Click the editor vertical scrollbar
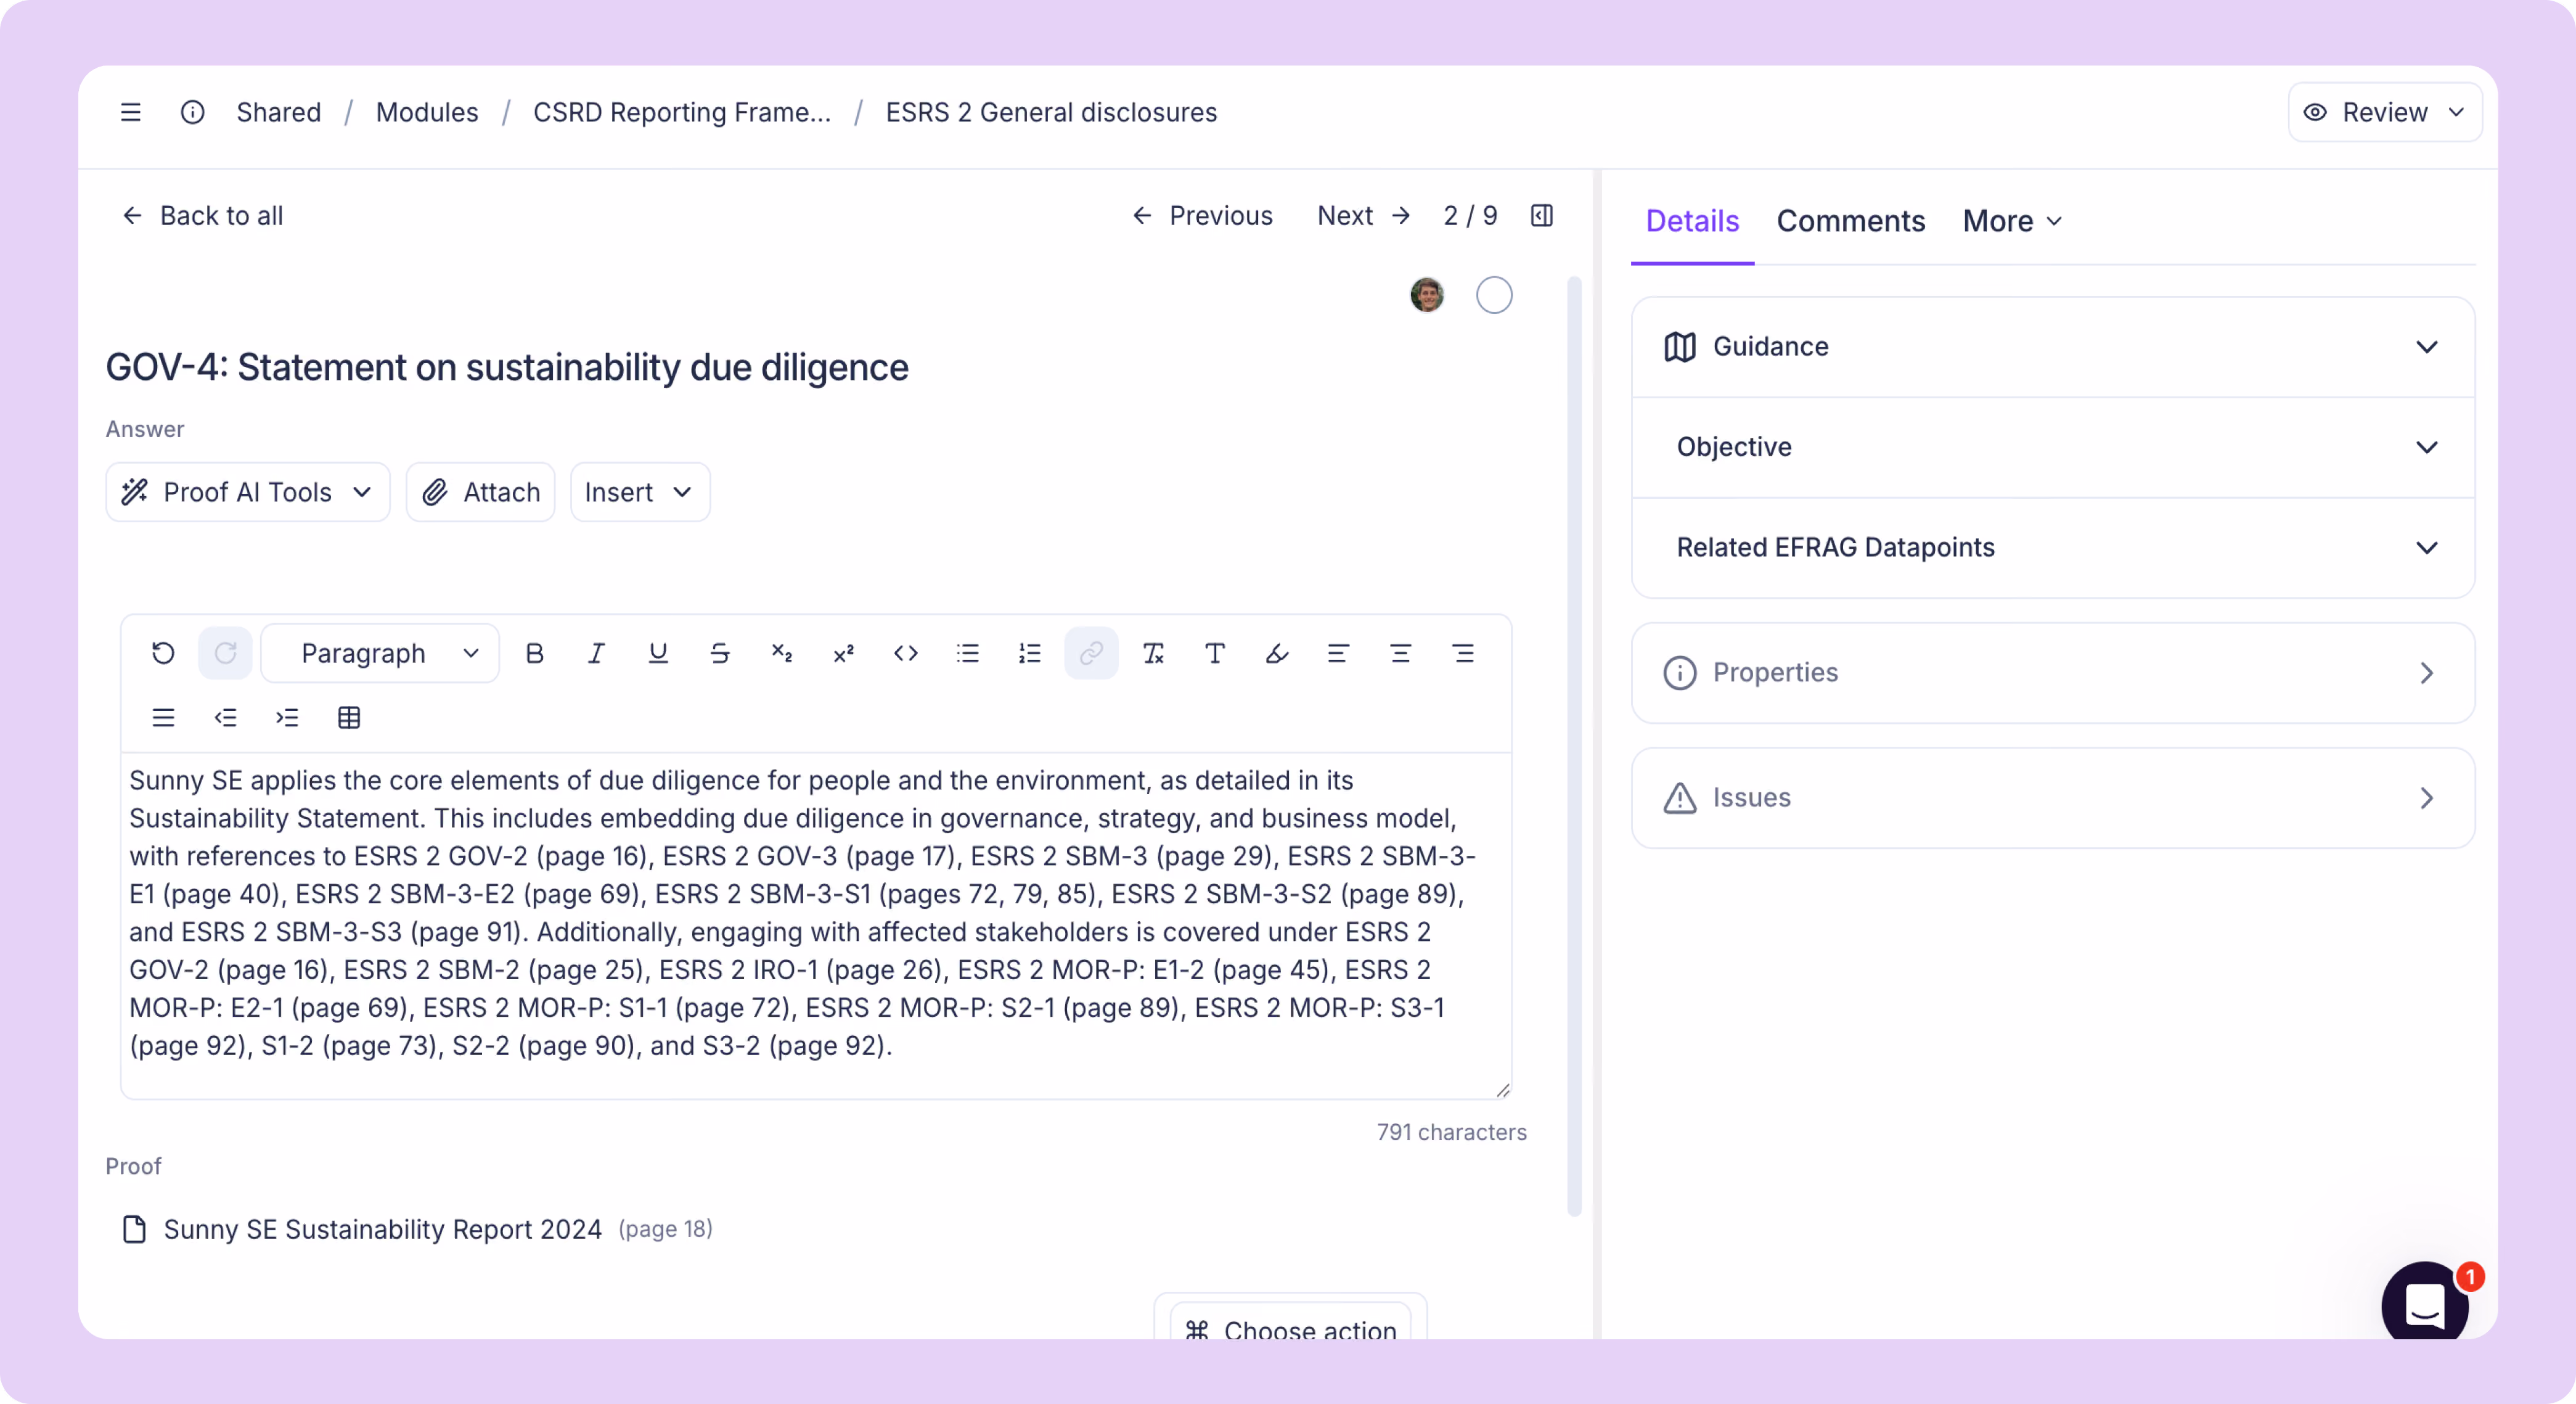The height and width of the screenshot is (1404, 2576). pyautogui.click(x=1574, y=746)
